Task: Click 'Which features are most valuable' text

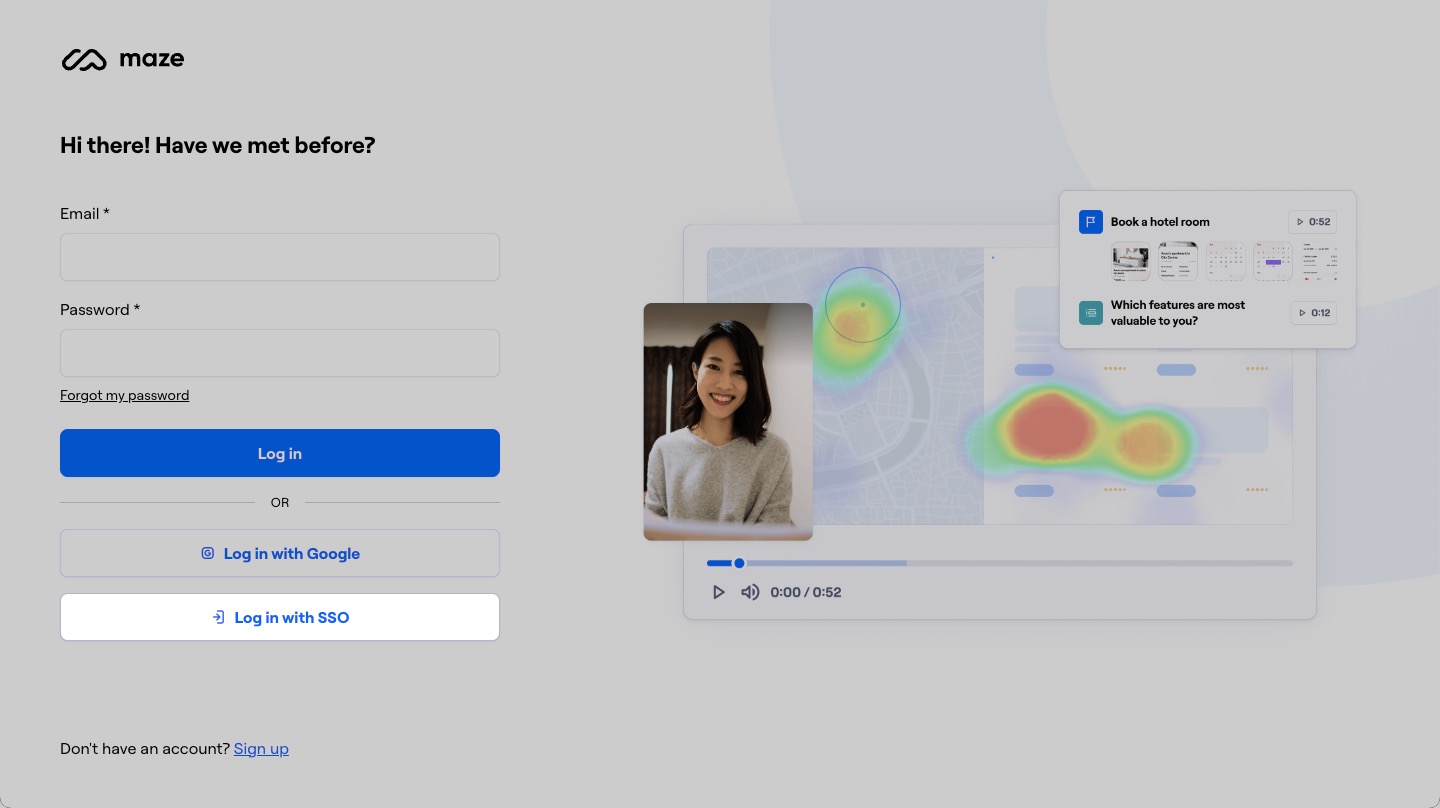Action: tap(1178, 313)
